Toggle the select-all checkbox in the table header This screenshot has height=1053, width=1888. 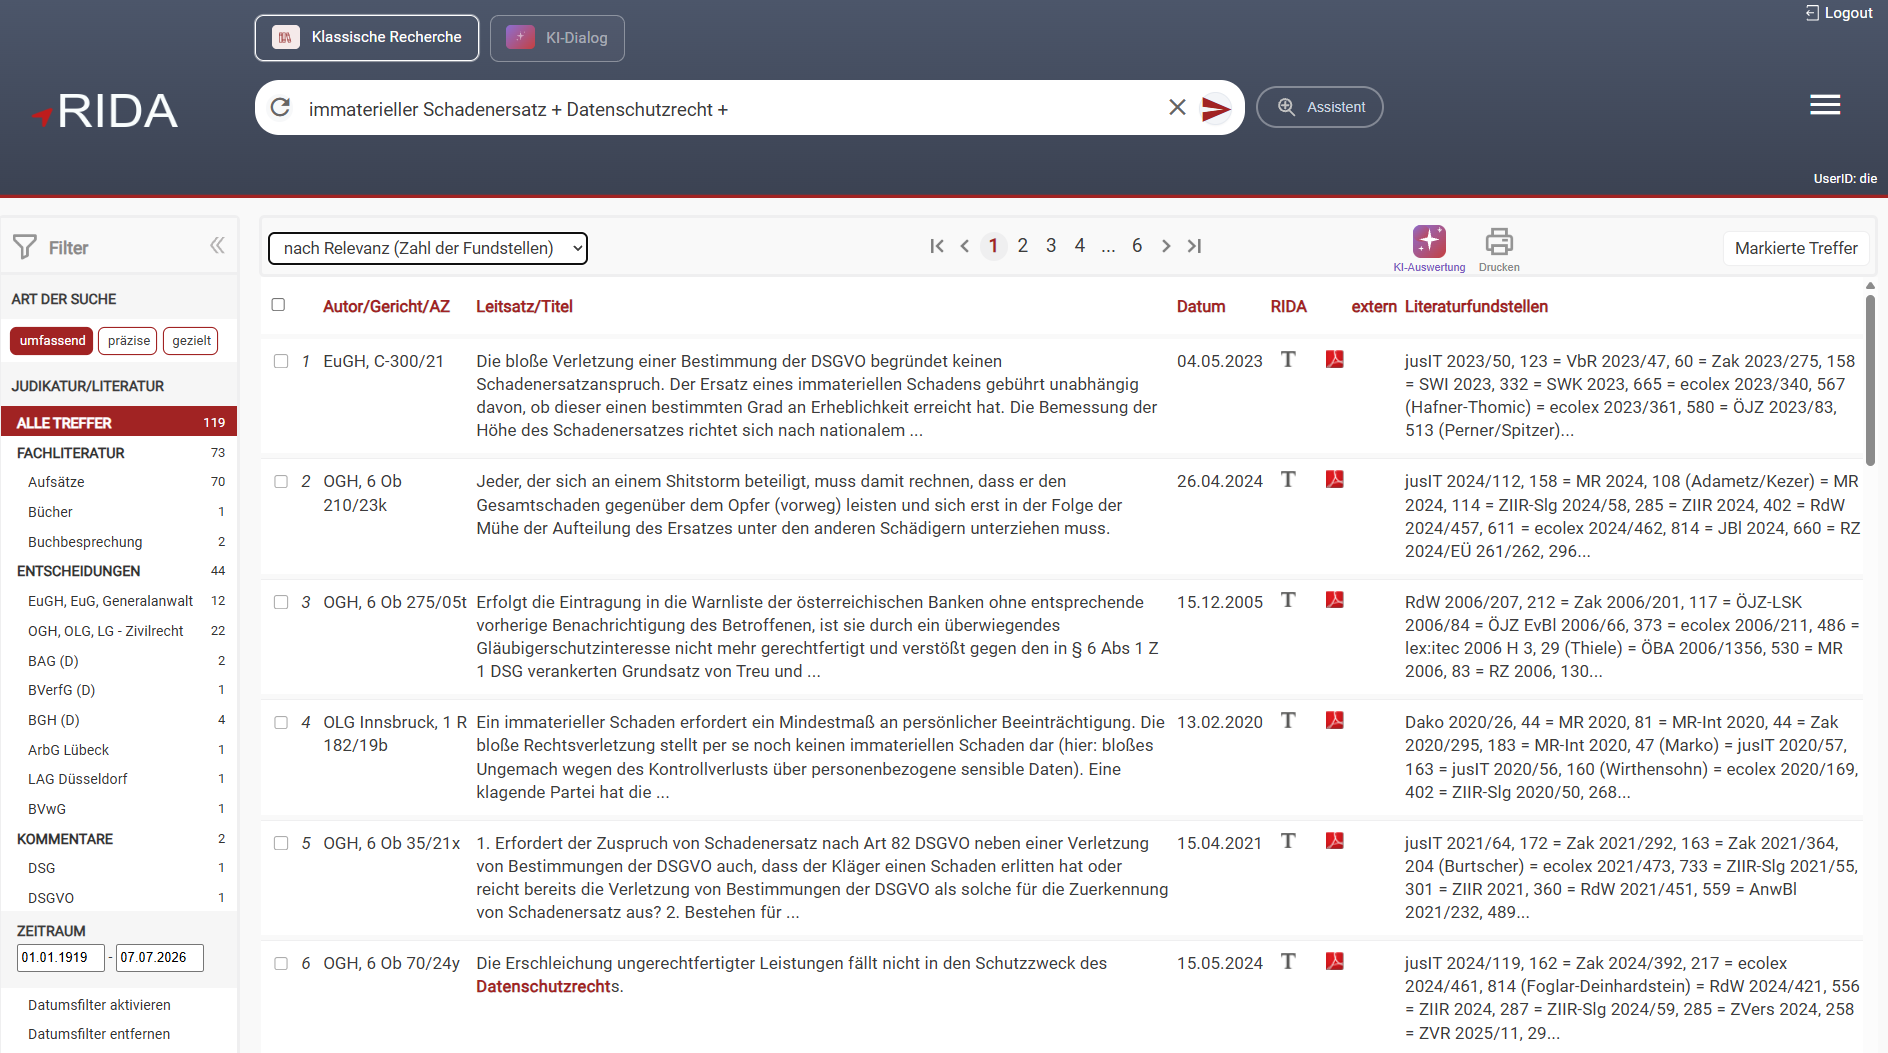click(278, 305)
